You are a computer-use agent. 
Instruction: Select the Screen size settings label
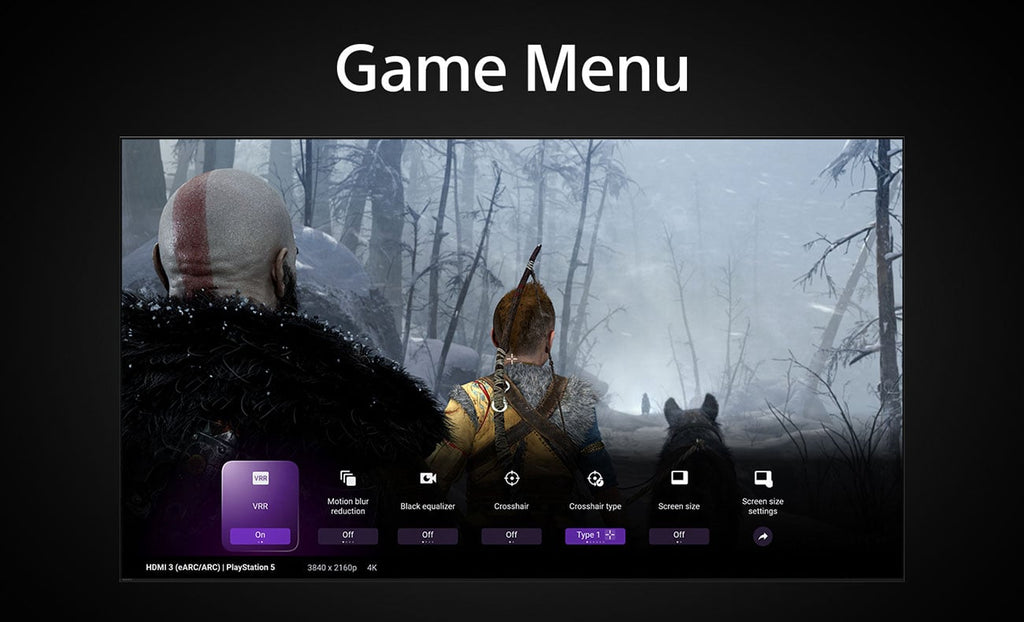[x=763, y=506]
